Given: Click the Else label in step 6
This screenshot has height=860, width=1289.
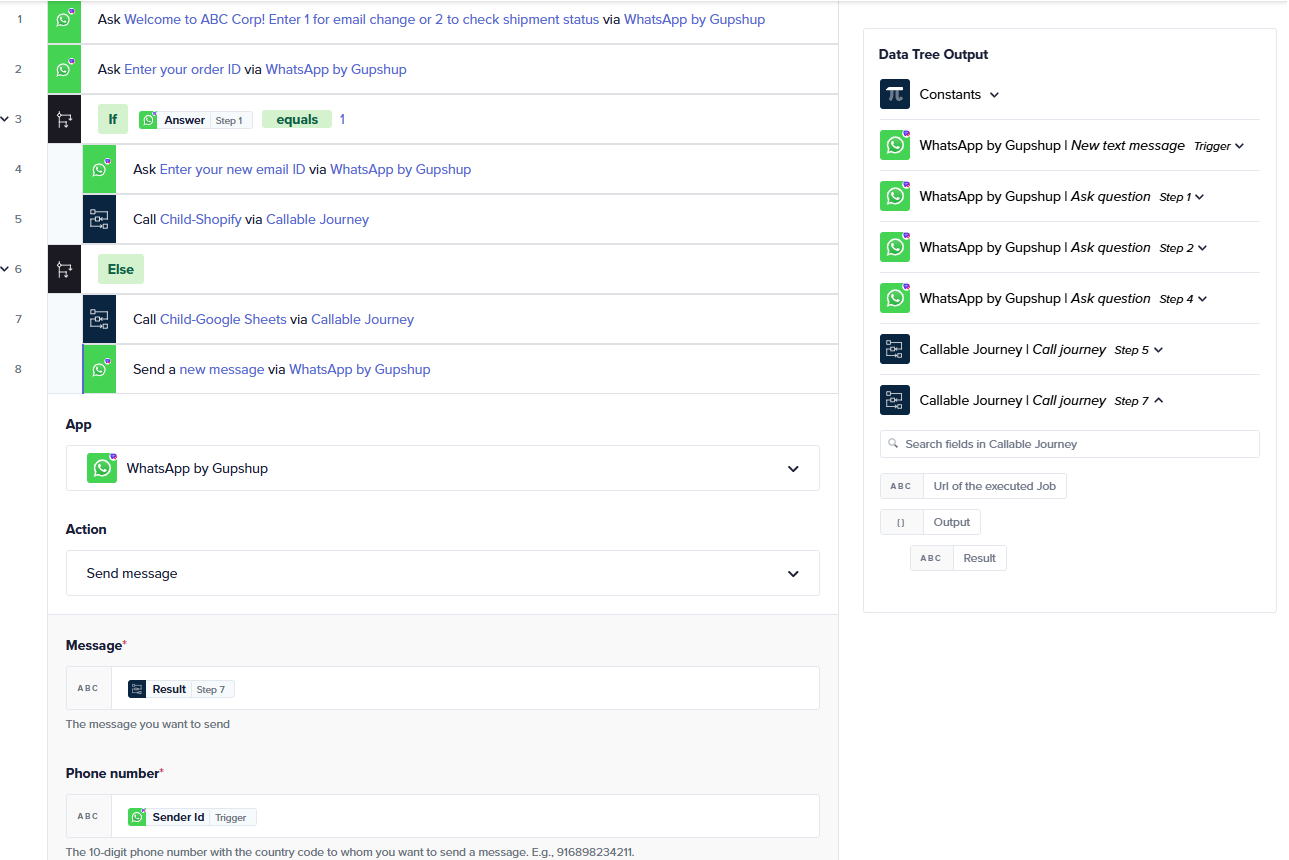Looking at the screenshot, I should coord(121,269).
